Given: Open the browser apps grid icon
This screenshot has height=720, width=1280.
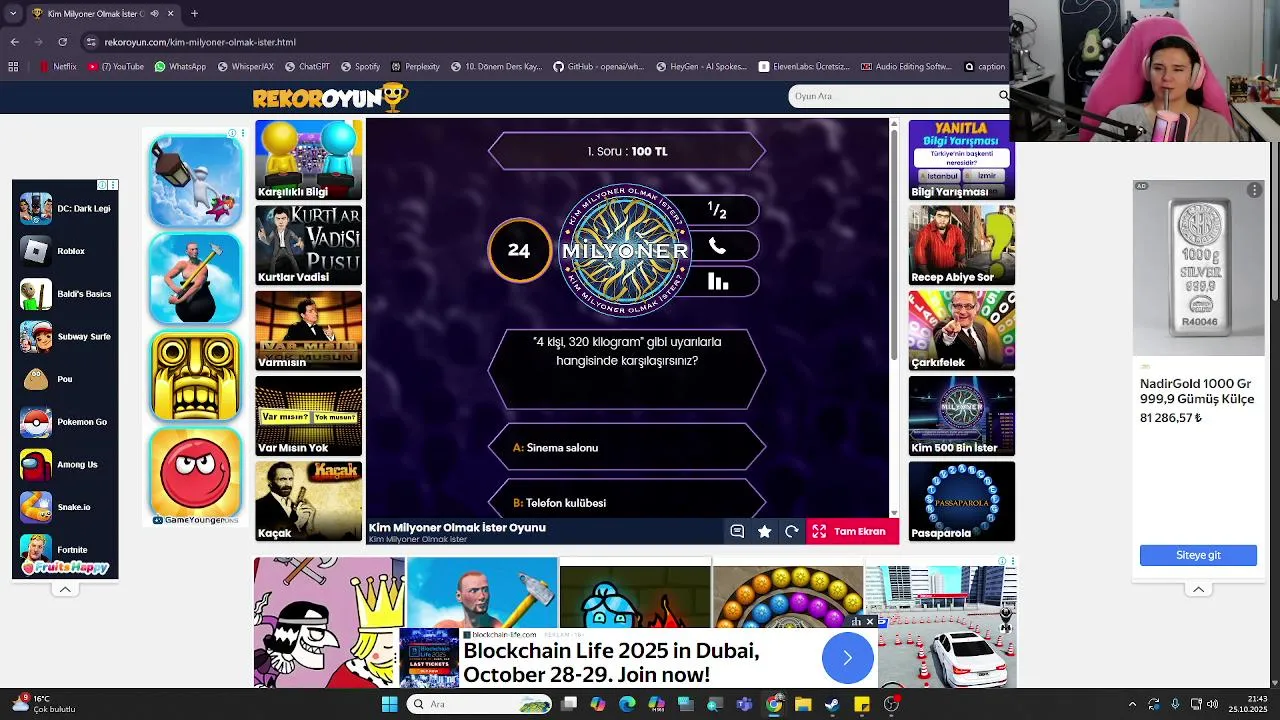Looking at the screenshot, I should pyautogui.click(x=13, y=67).
